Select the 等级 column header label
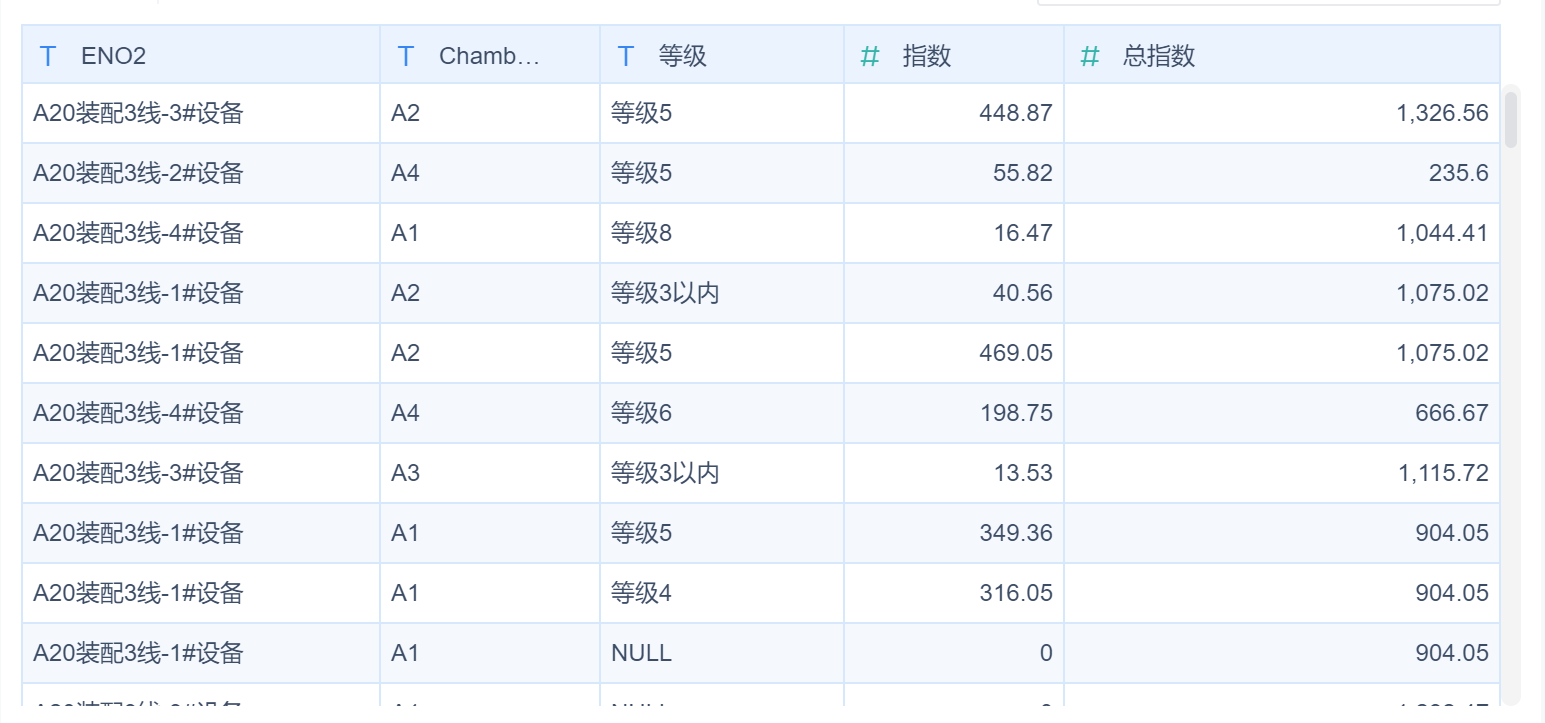This screenshot has height=723, width=1545. click(683, 56)
